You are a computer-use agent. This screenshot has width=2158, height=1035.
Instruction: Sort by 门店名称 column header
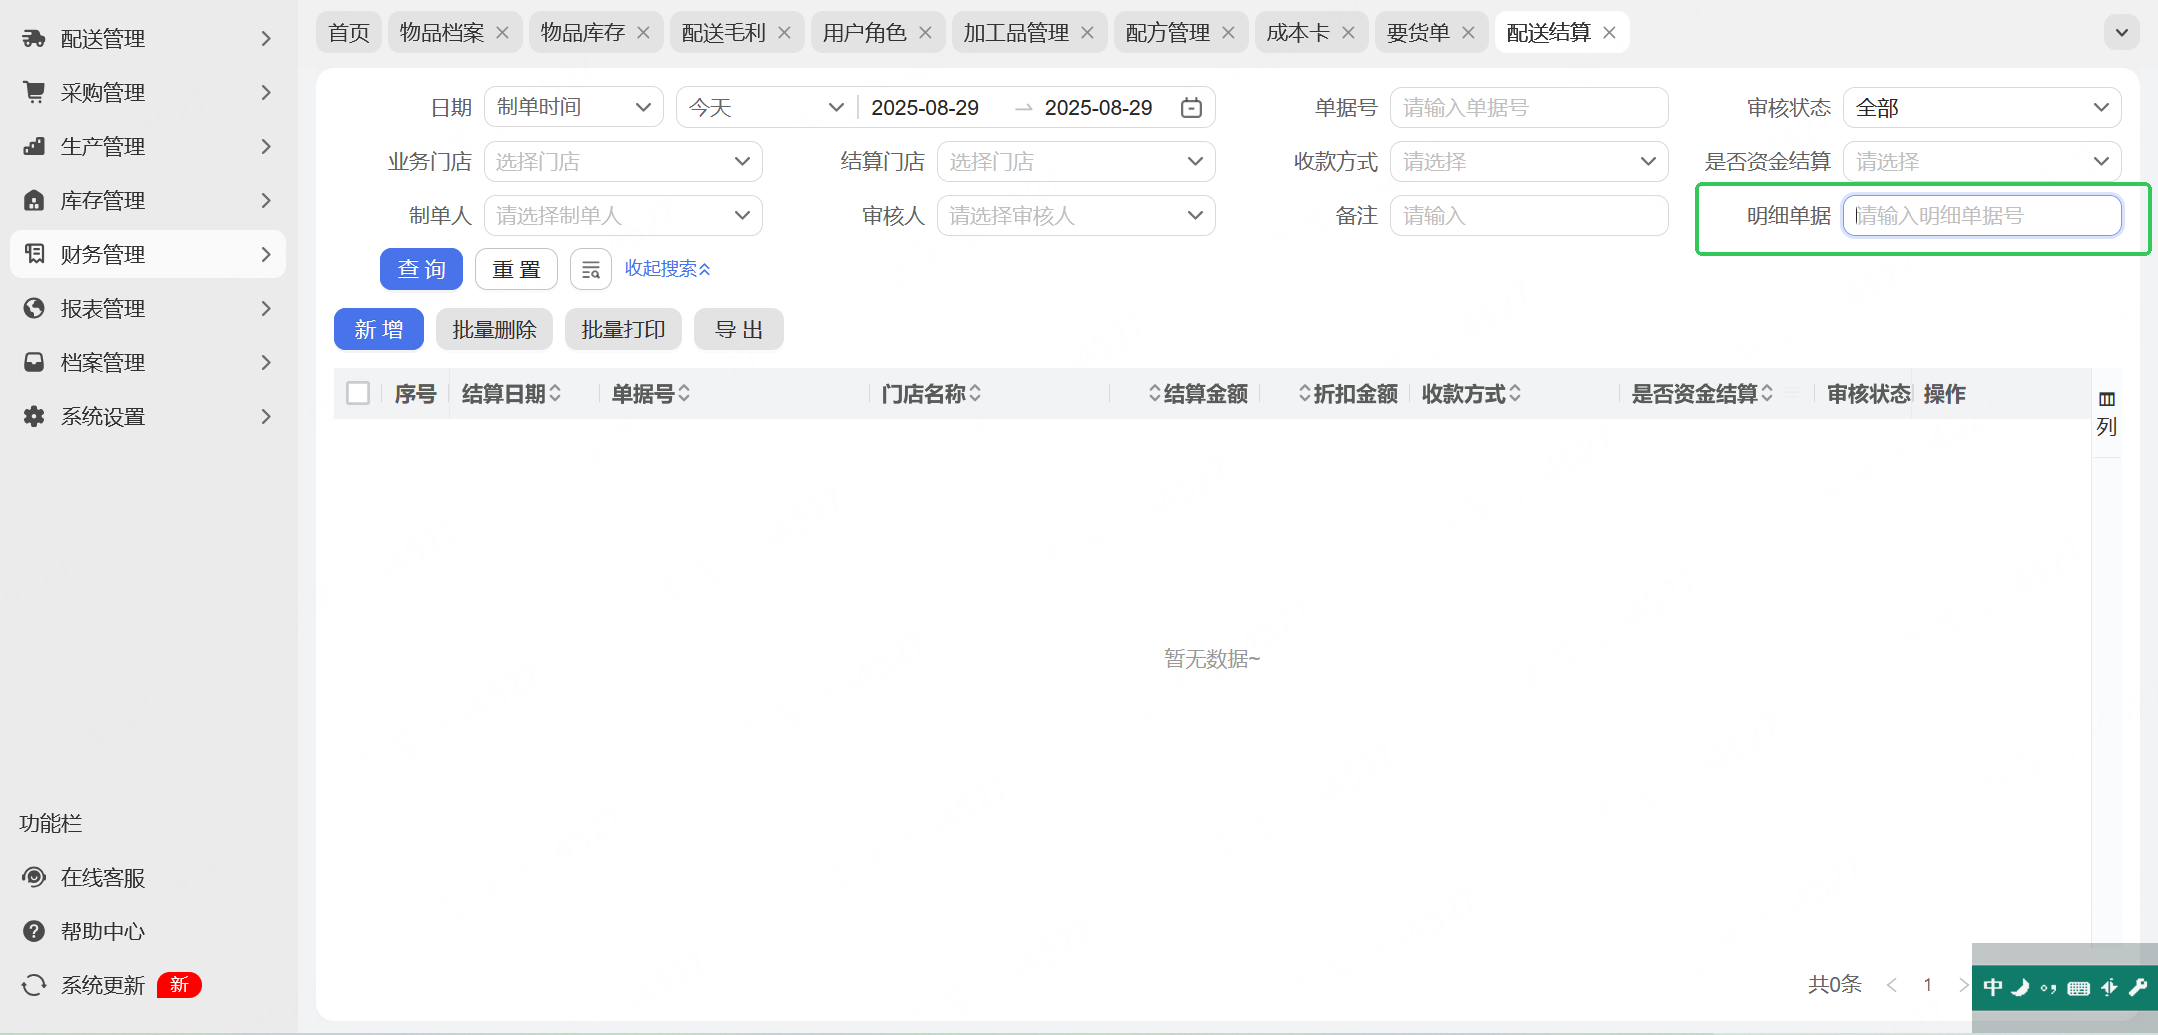pyautogui.click(x=931, y=393)
